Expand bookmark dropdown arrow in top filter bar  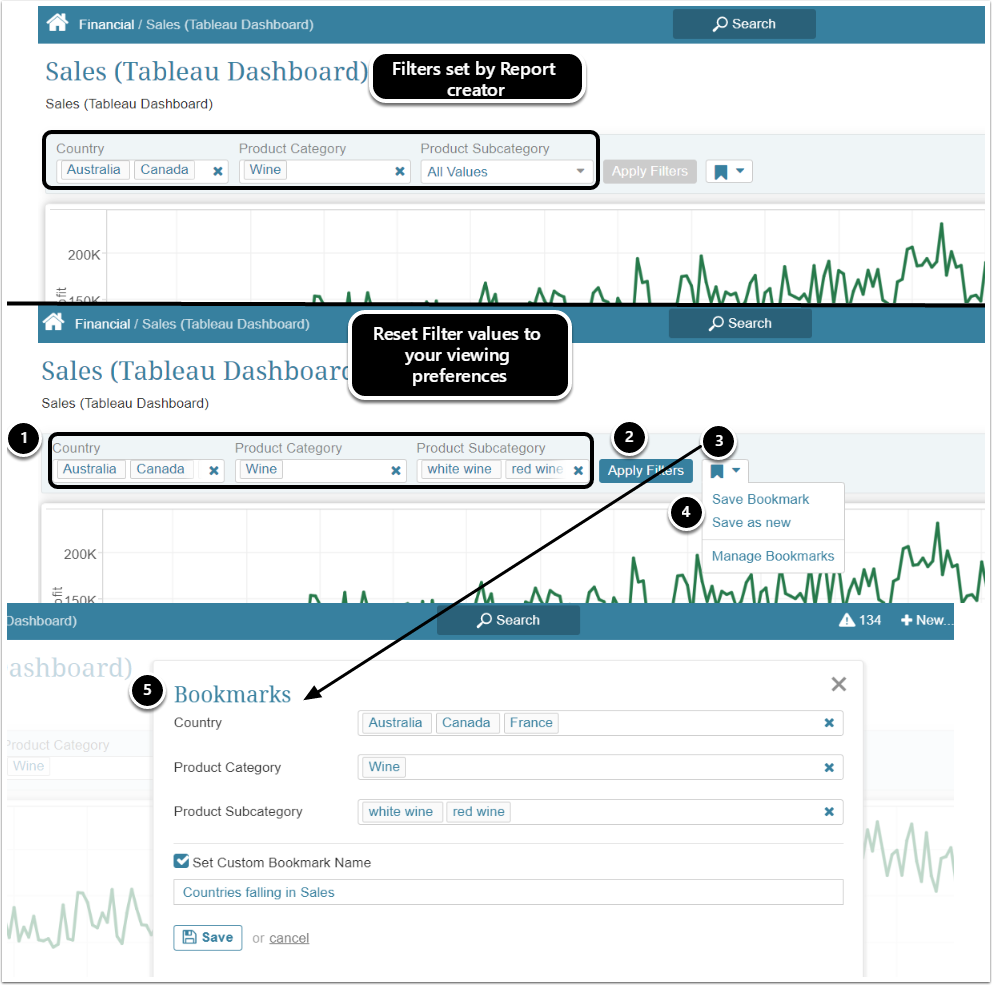[740, 171]
